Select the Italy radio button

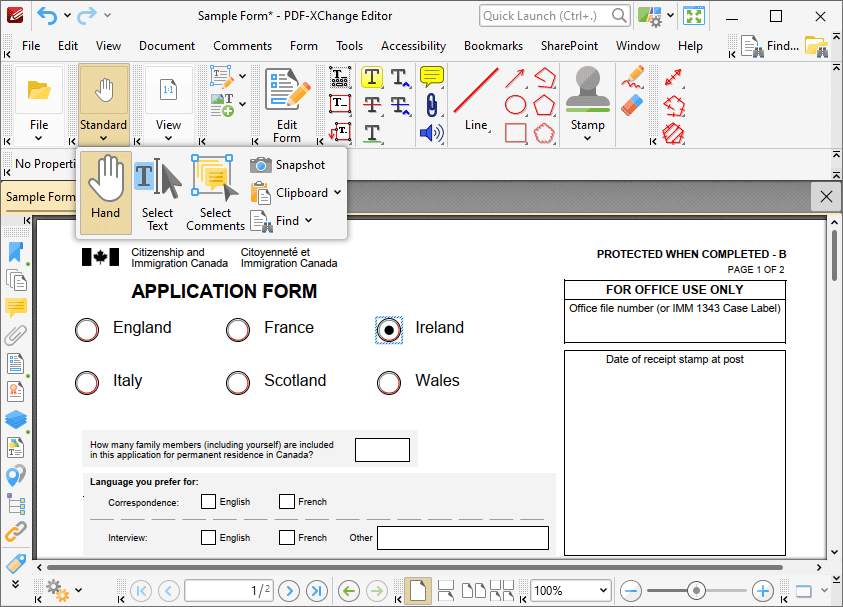[87, 383]
